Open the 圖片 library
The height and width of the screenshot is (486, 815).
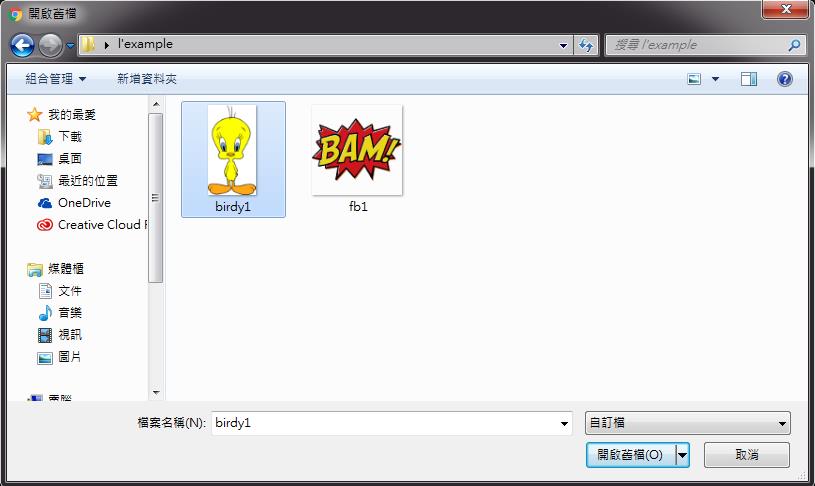tap(70, 357)
